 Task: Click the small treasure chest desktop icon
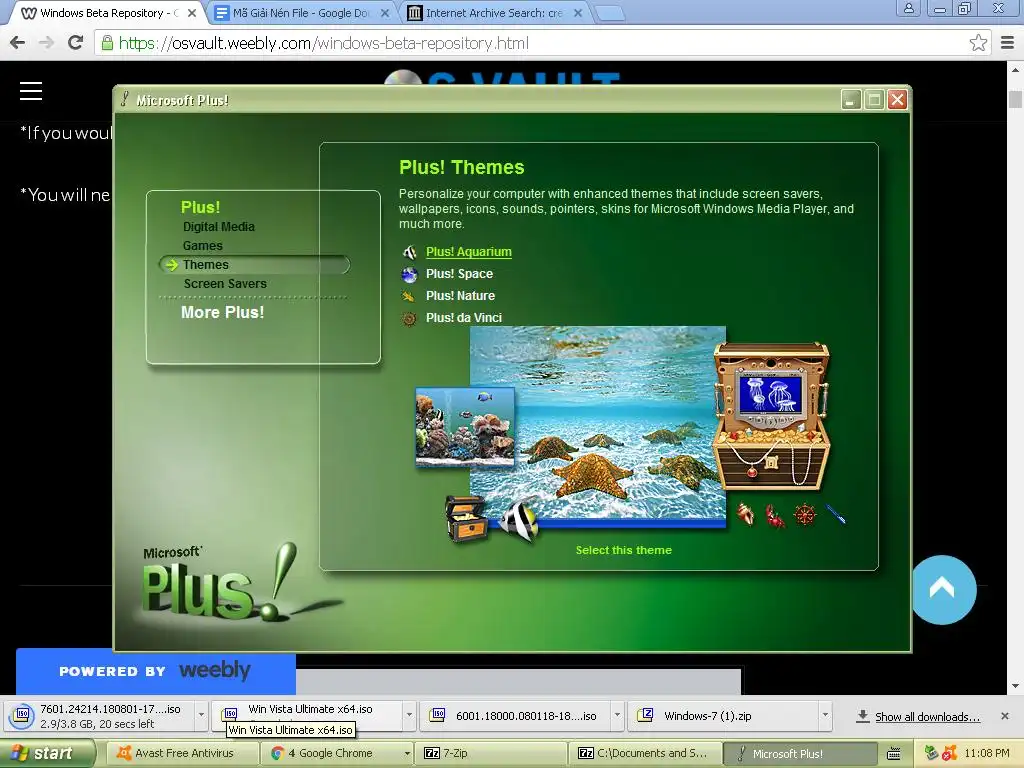click(466, 518)
